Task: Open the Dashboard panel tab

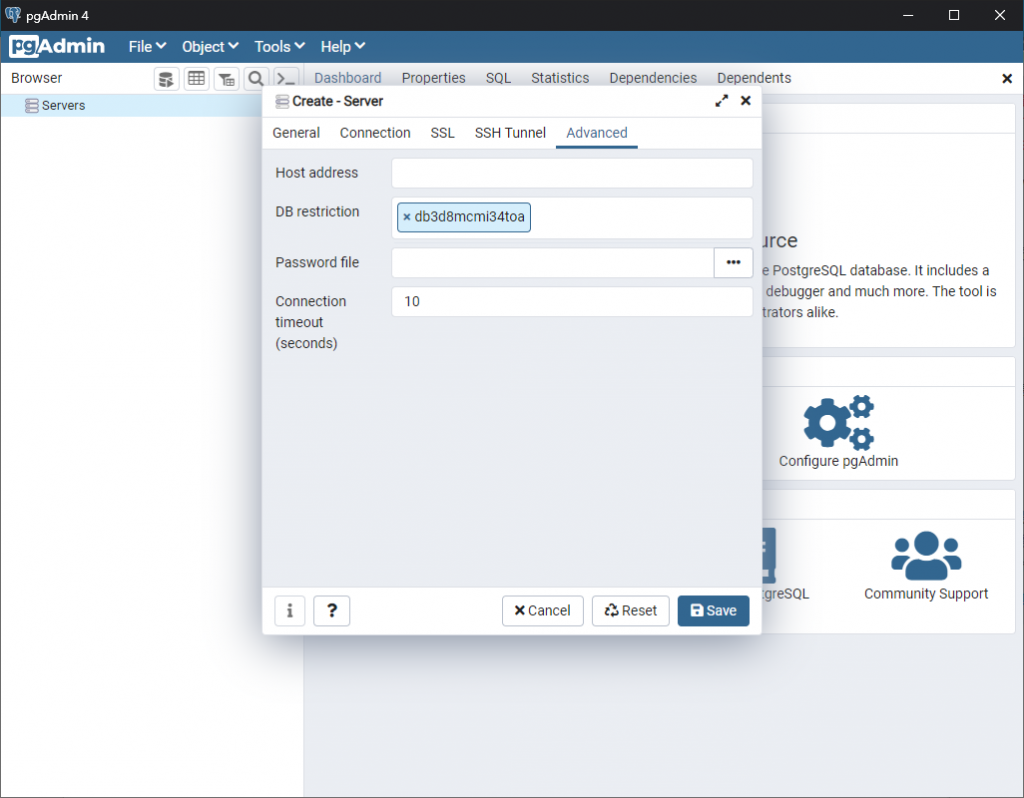Action: click(347, 78)
